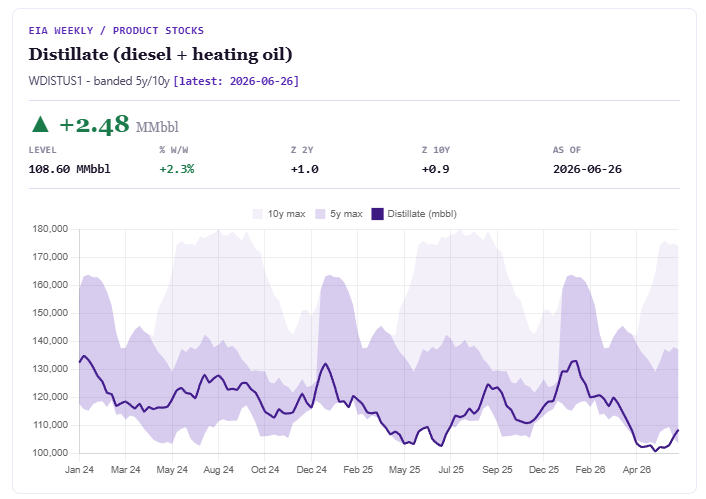The height and width of the screenshot is (499, 706).
Task: Click the Z 2Y column header
Action: [302, 150]
